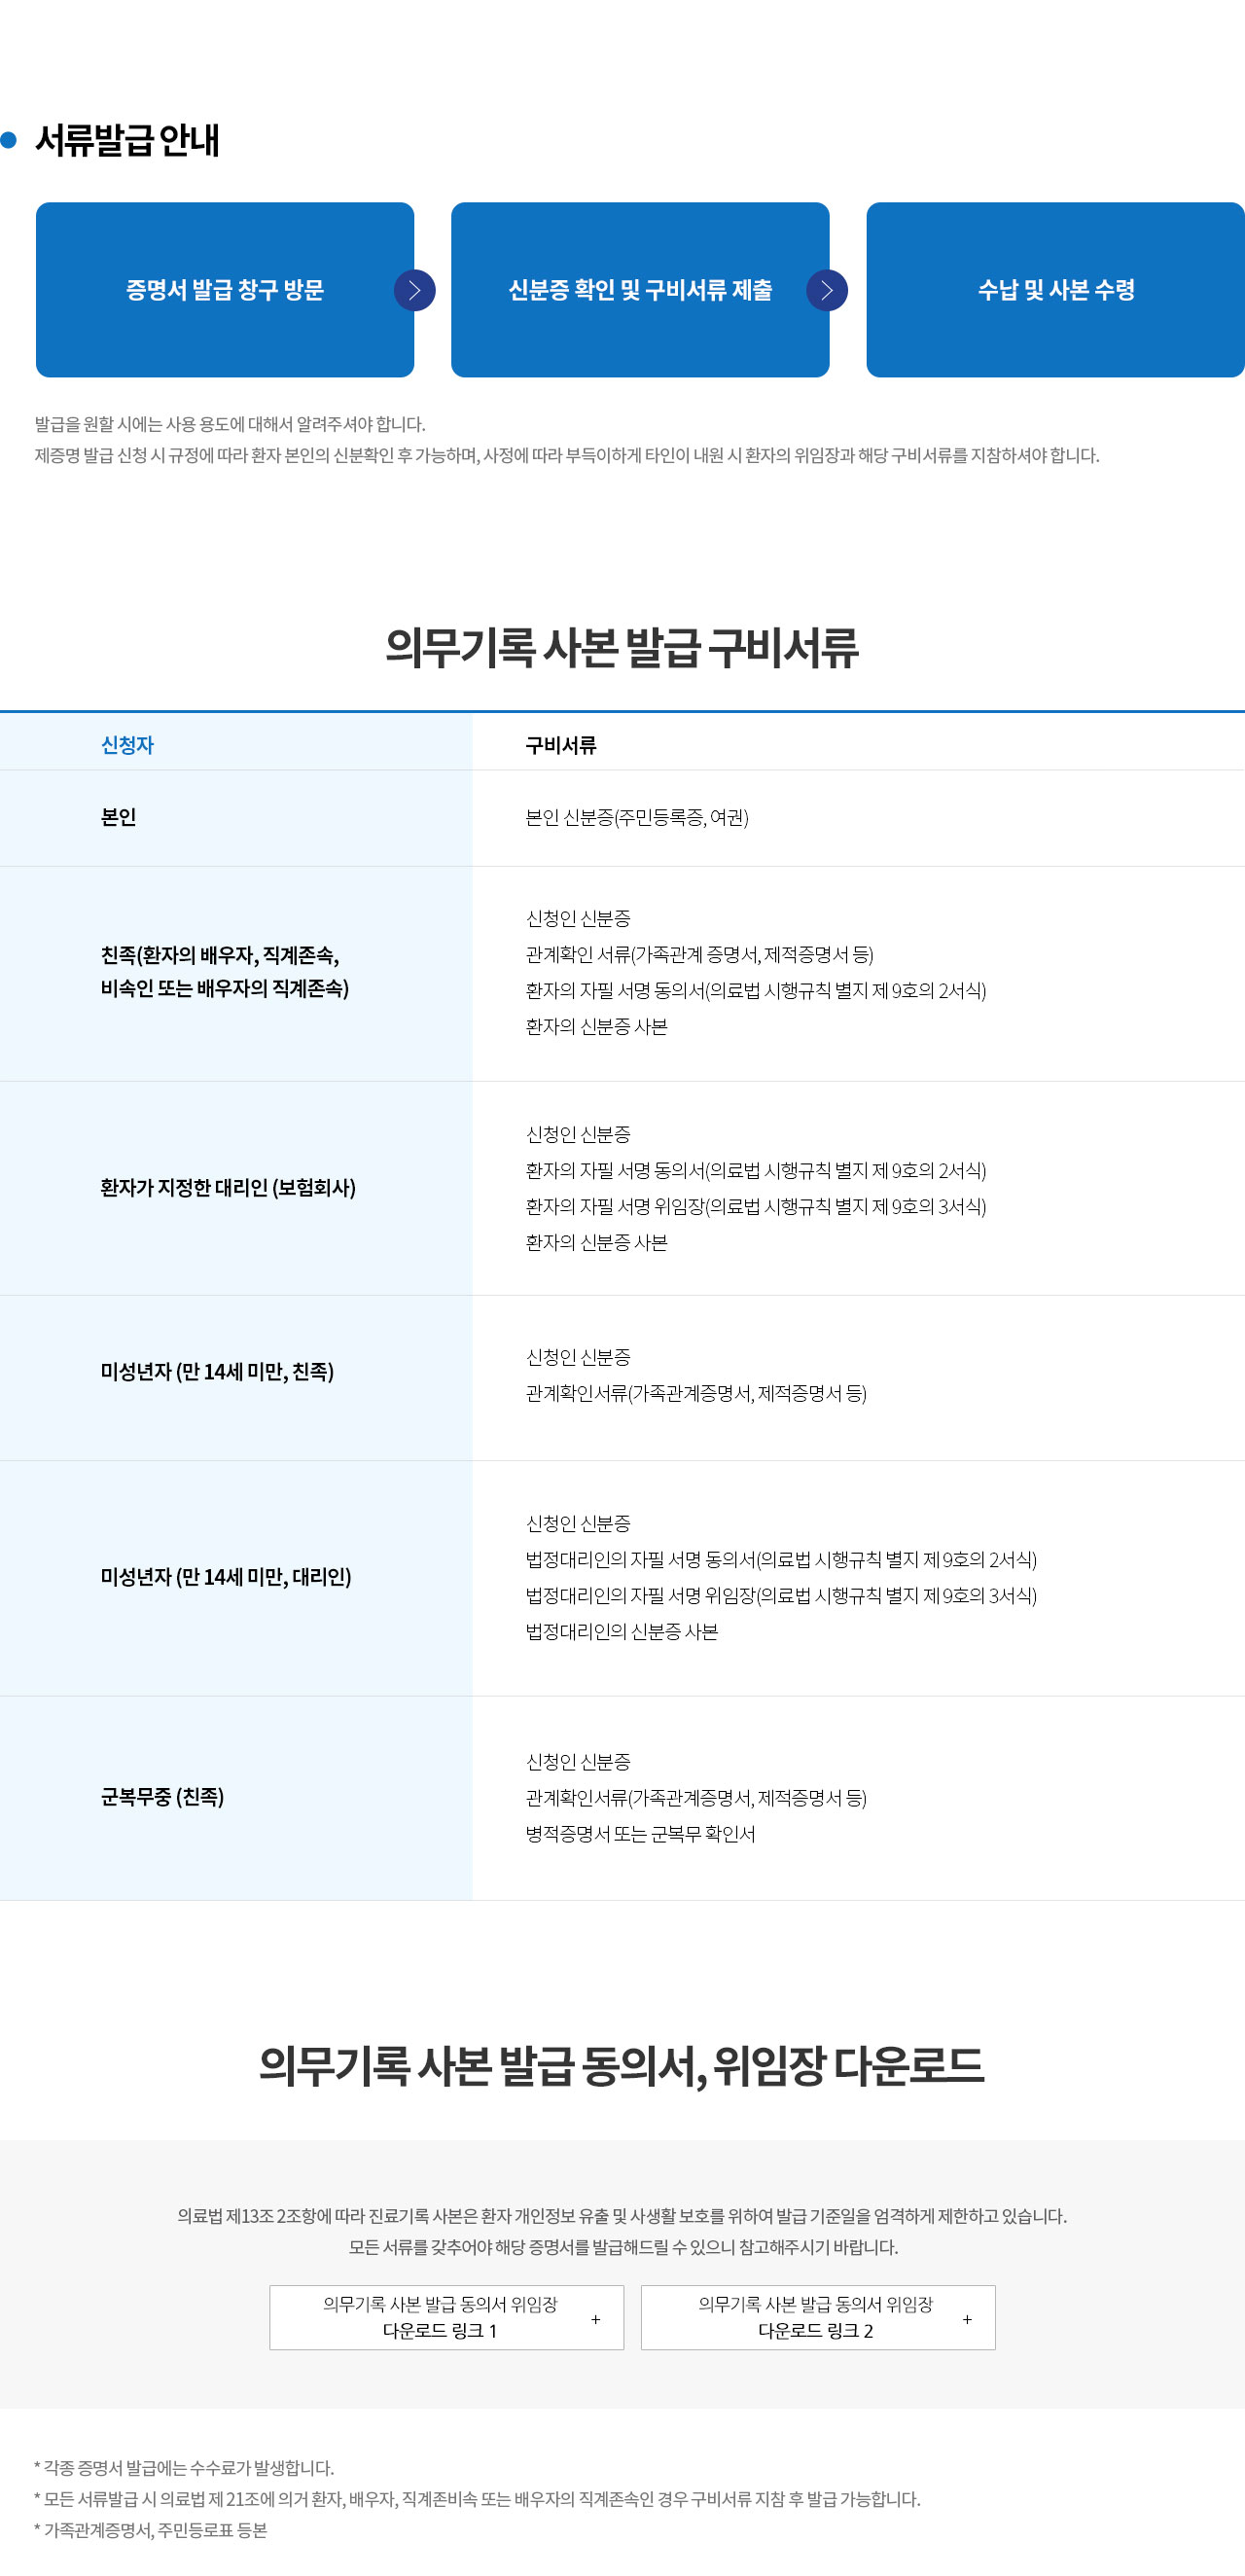Click 가족관계증명서, 주민등록표 등본 footnote
The height and width of the screenshot is (2576, 1245).
[151, 2530]
